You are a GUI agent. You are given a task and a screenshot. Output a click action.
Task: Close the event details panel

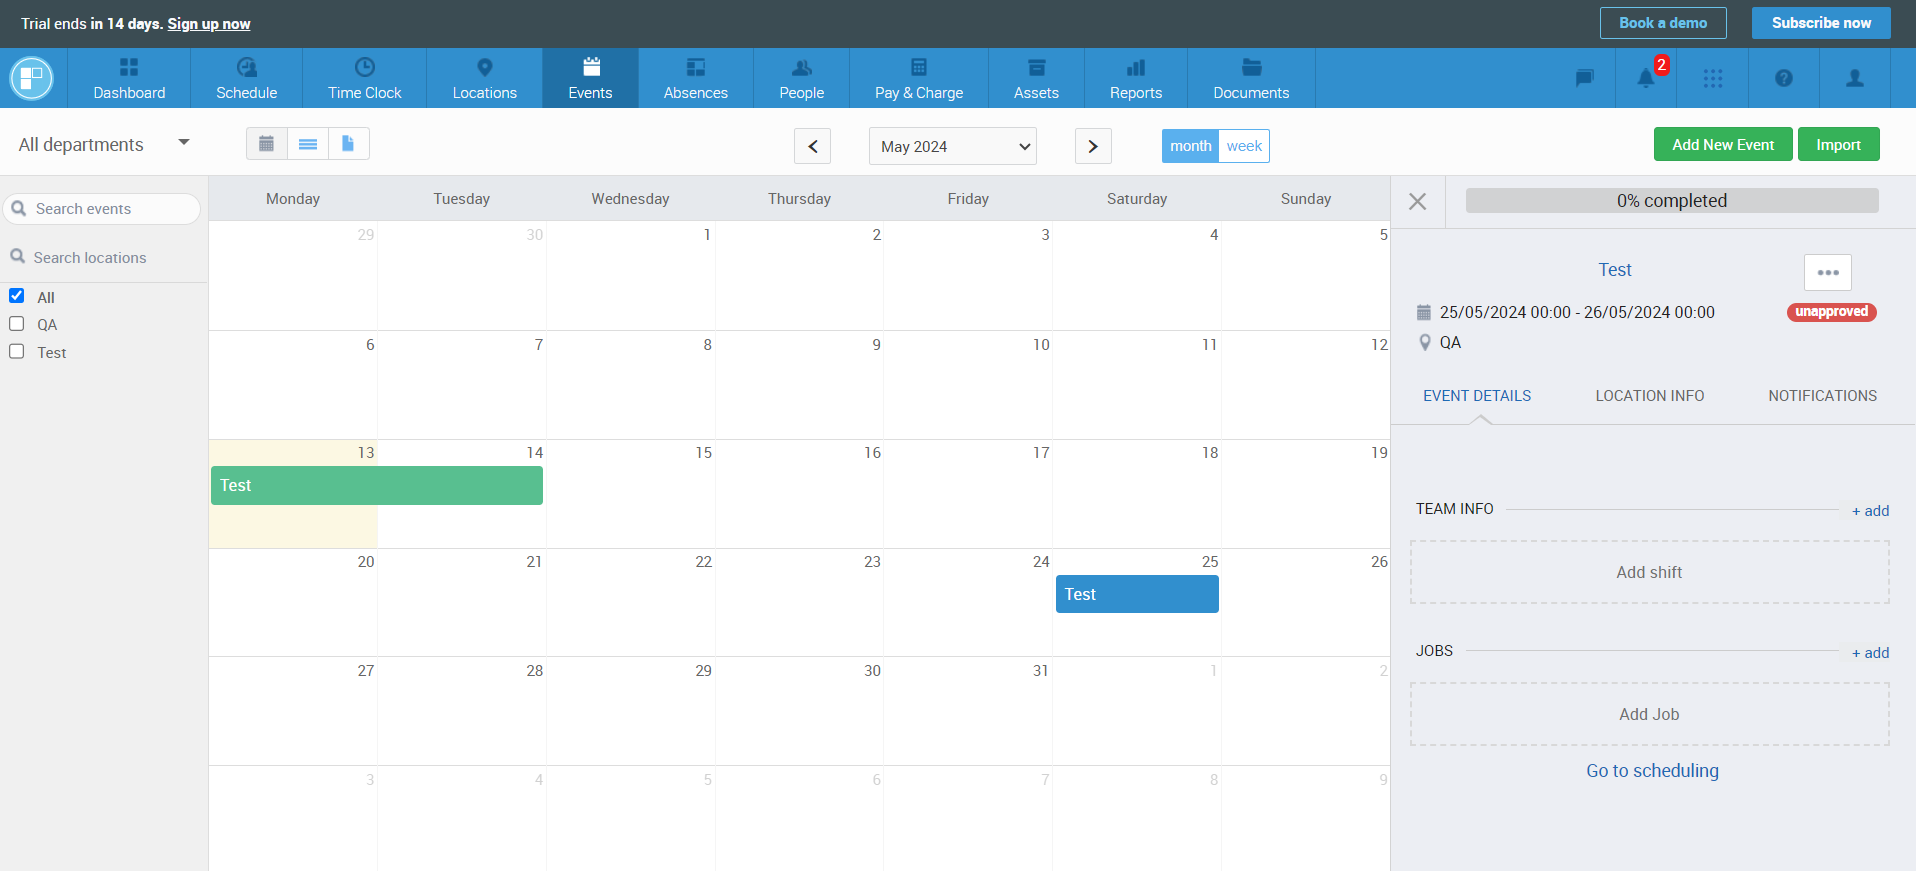click(x=1417, y=201)
